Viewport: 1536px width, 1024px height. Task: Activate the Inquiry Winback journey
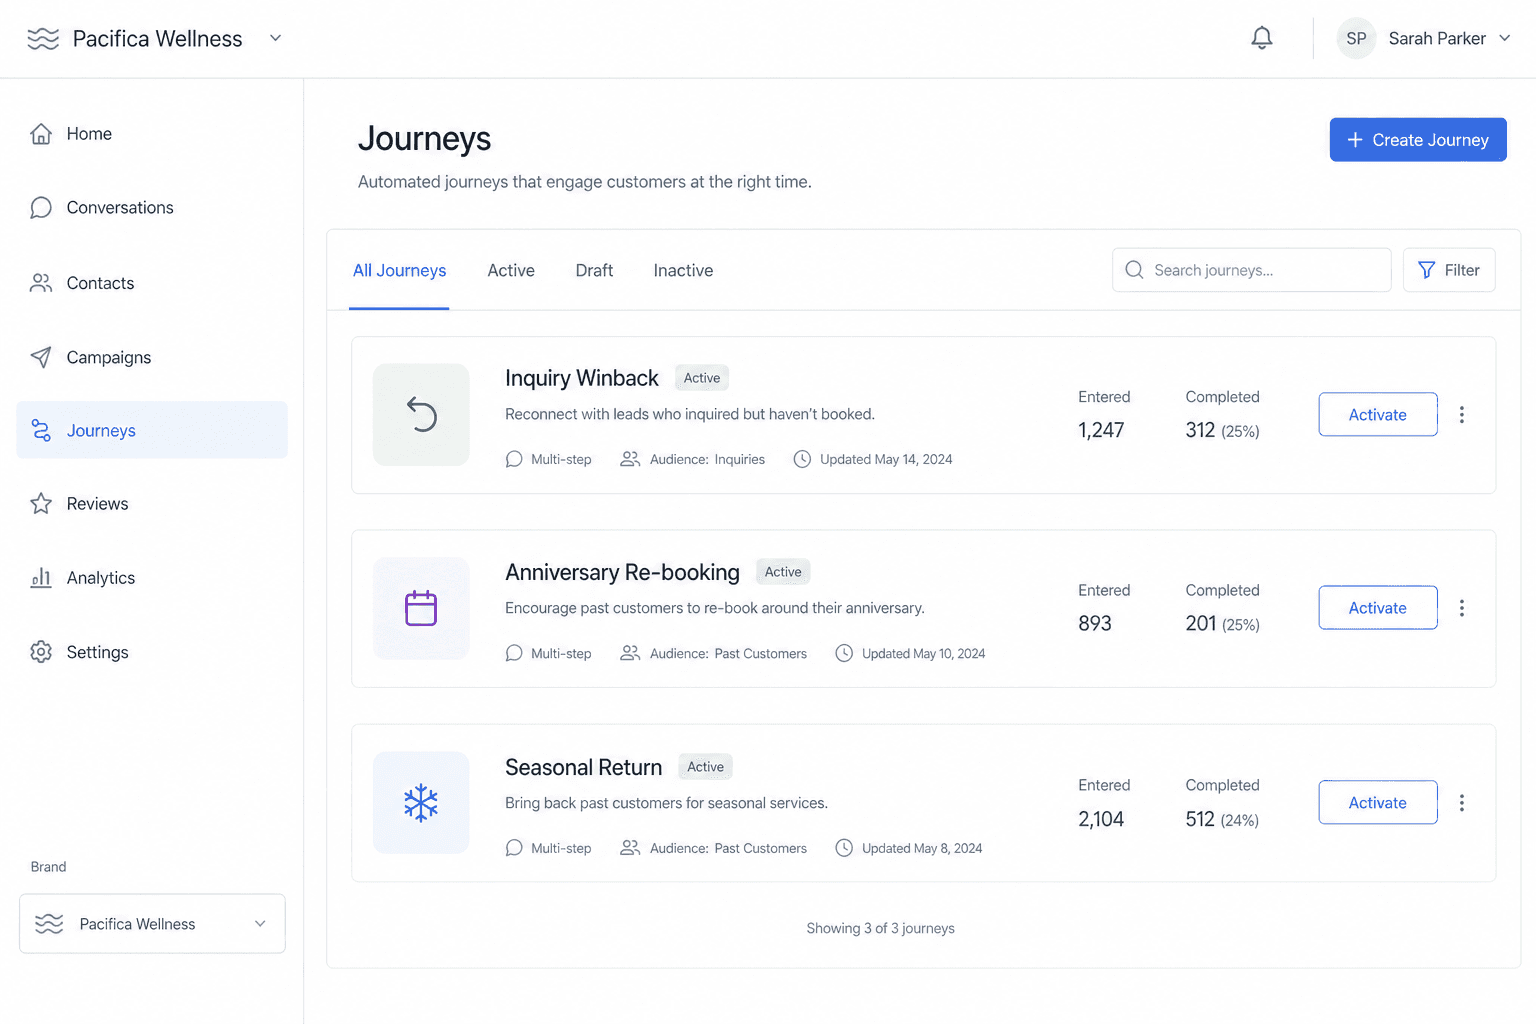[x=1378, y=415]
